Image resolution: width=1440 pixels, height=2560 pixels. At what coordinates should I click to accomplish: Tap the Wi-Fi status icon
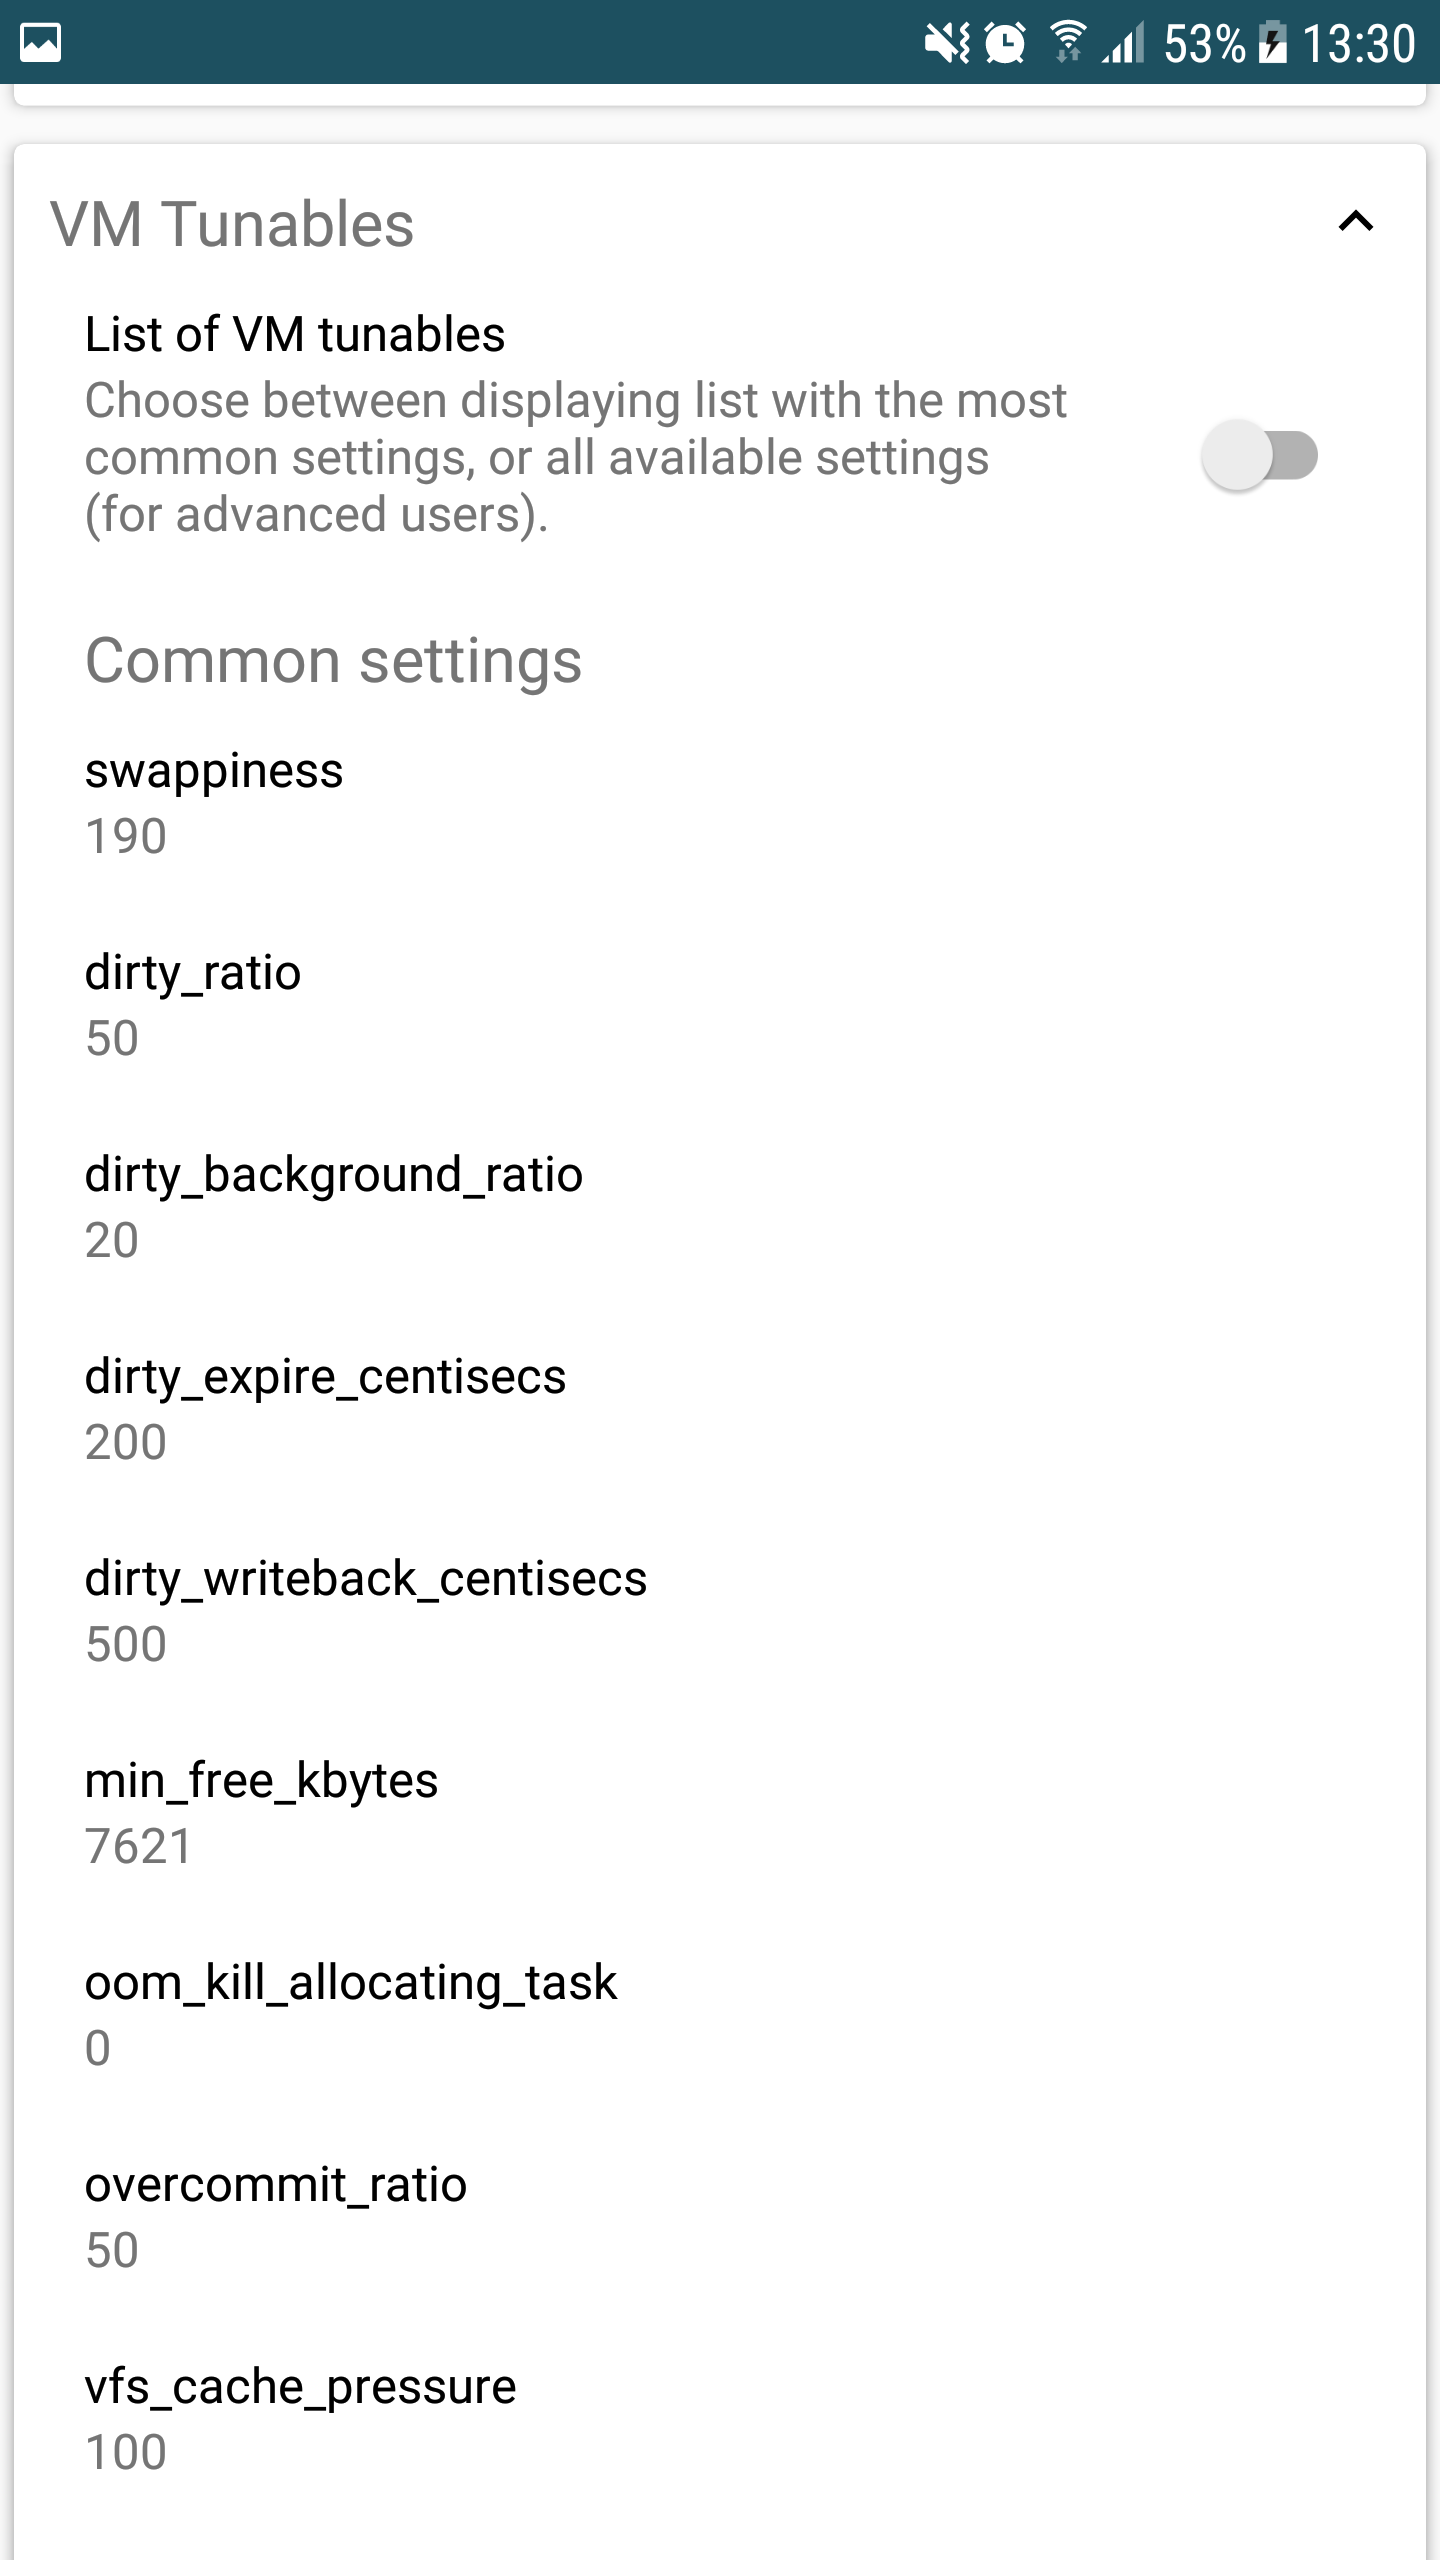pyautogui.click(x=1067, y=42)
